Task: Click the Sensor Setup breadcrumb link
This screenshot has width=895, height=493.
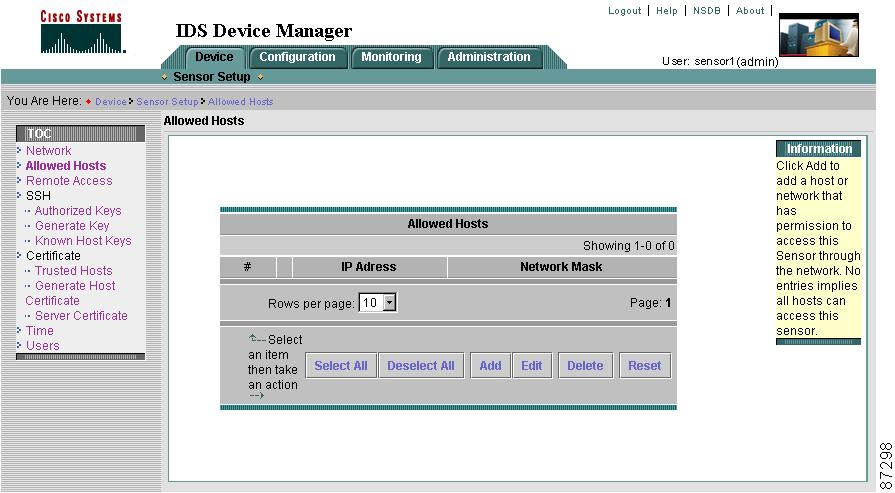Action: (167, 102)
